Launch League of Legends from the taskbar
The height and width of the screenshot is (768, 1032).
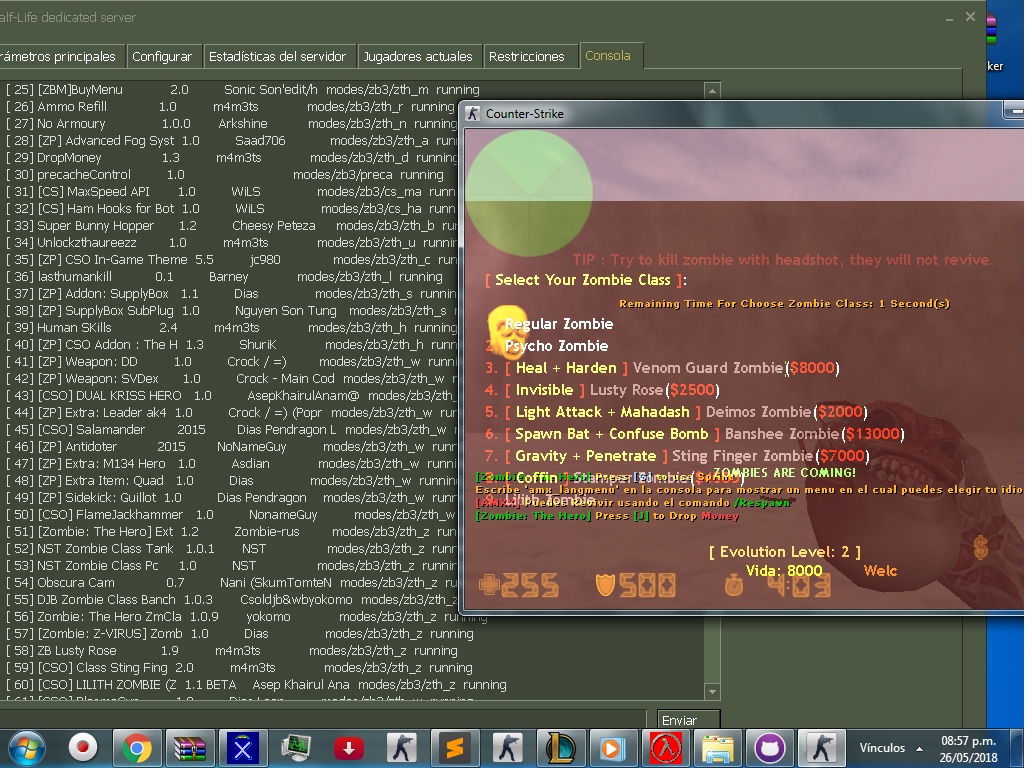tap(561, 748)
